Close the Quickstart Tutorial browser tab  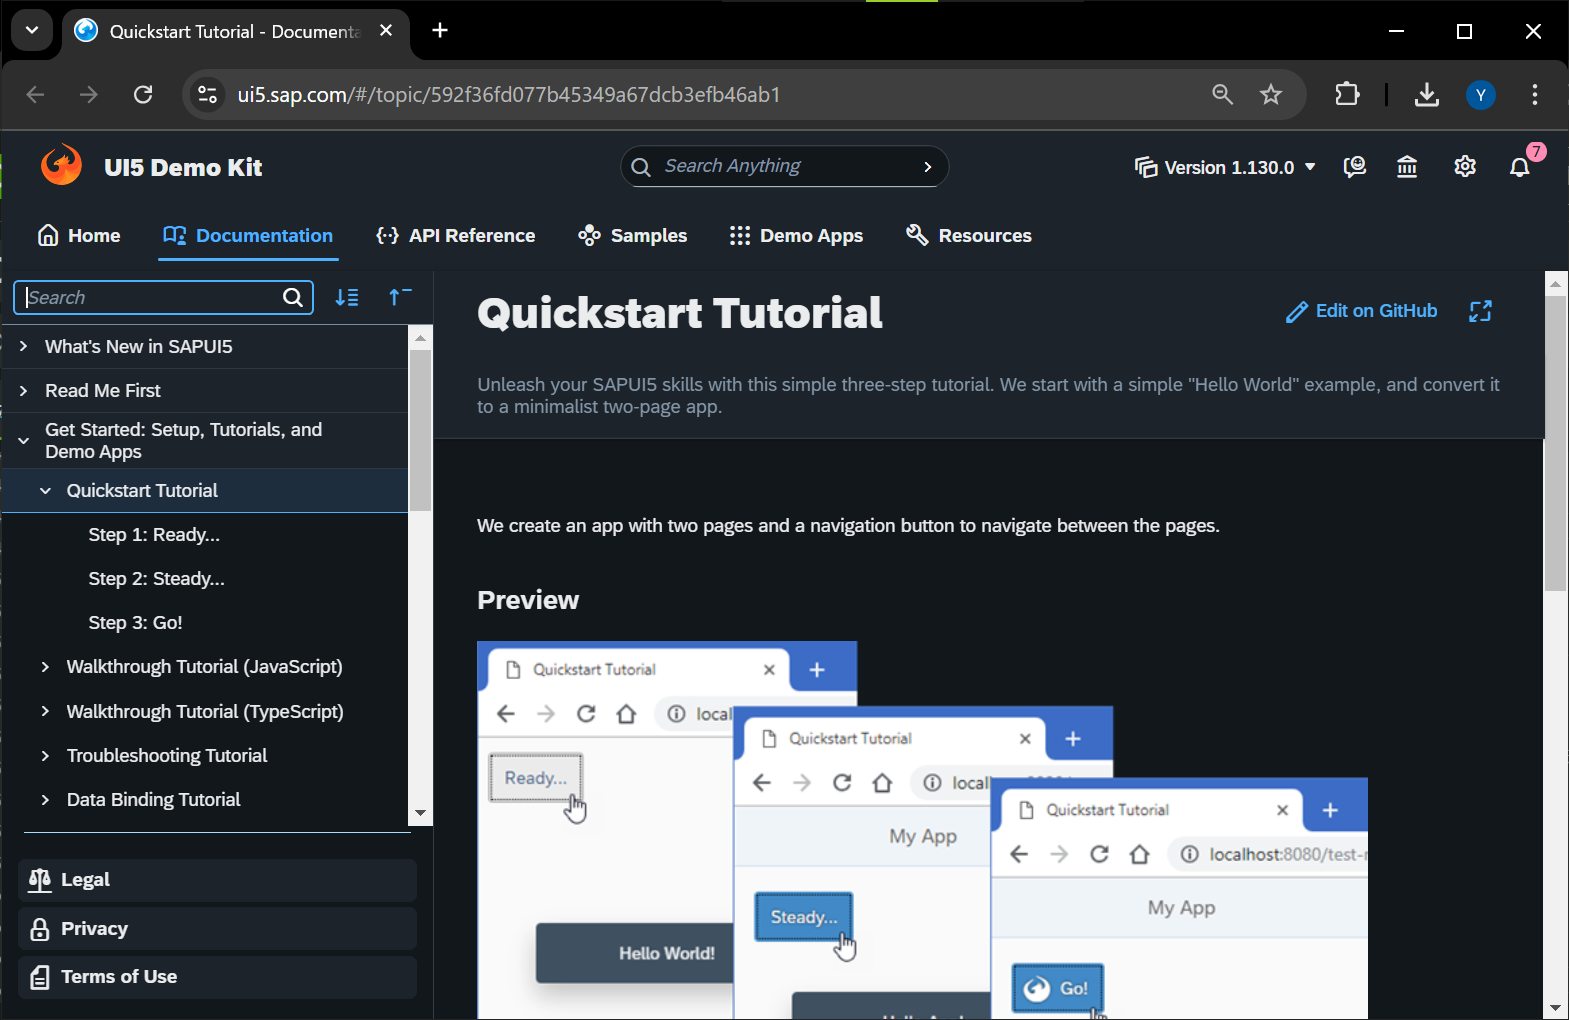386,31
